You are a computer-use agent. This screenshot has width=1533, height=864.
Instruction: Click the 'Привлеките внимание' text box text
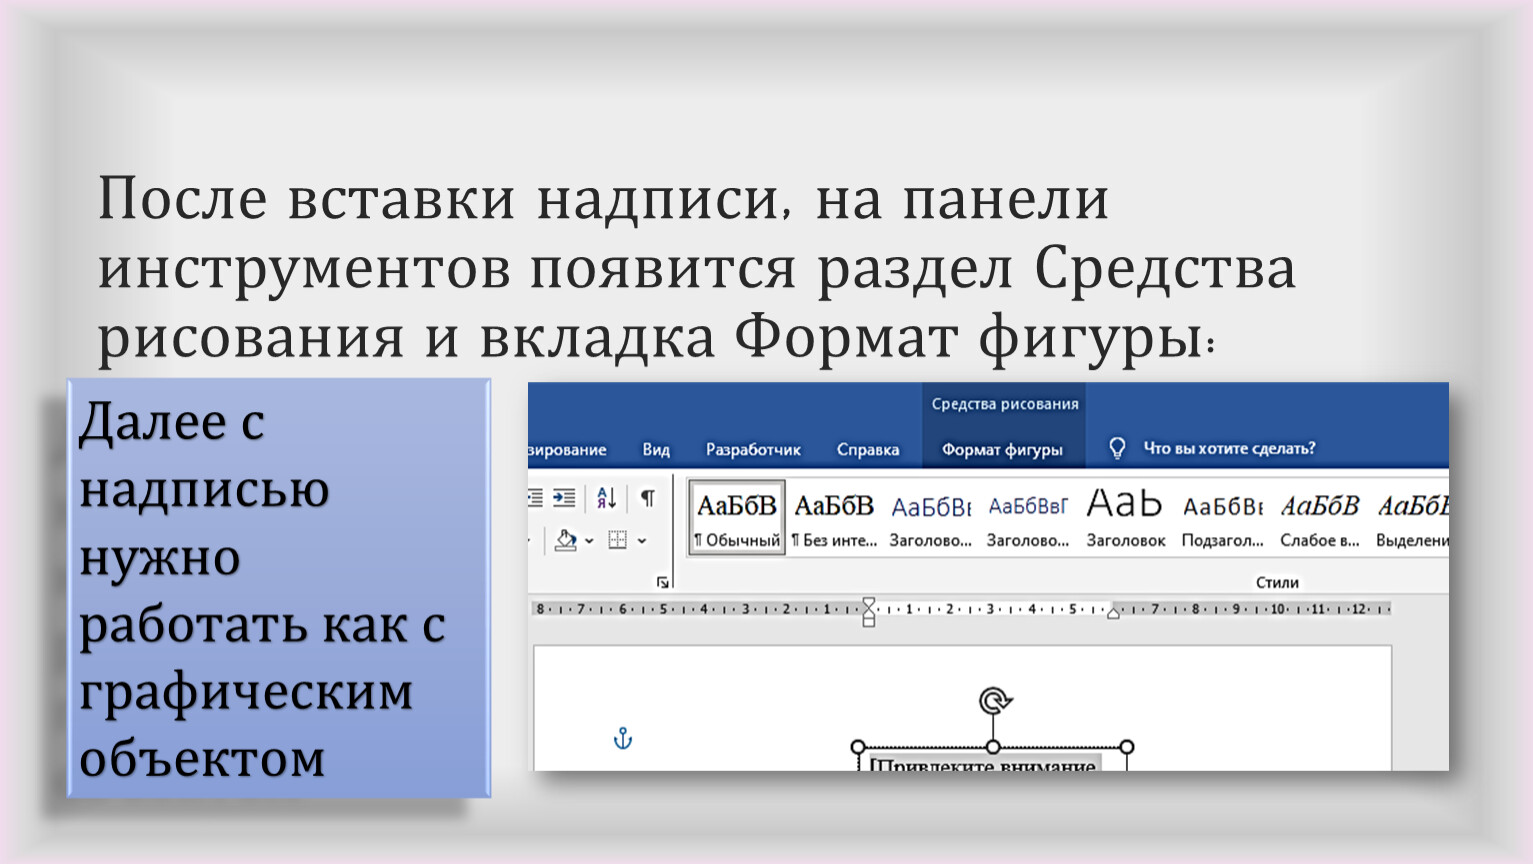(984, 763)
